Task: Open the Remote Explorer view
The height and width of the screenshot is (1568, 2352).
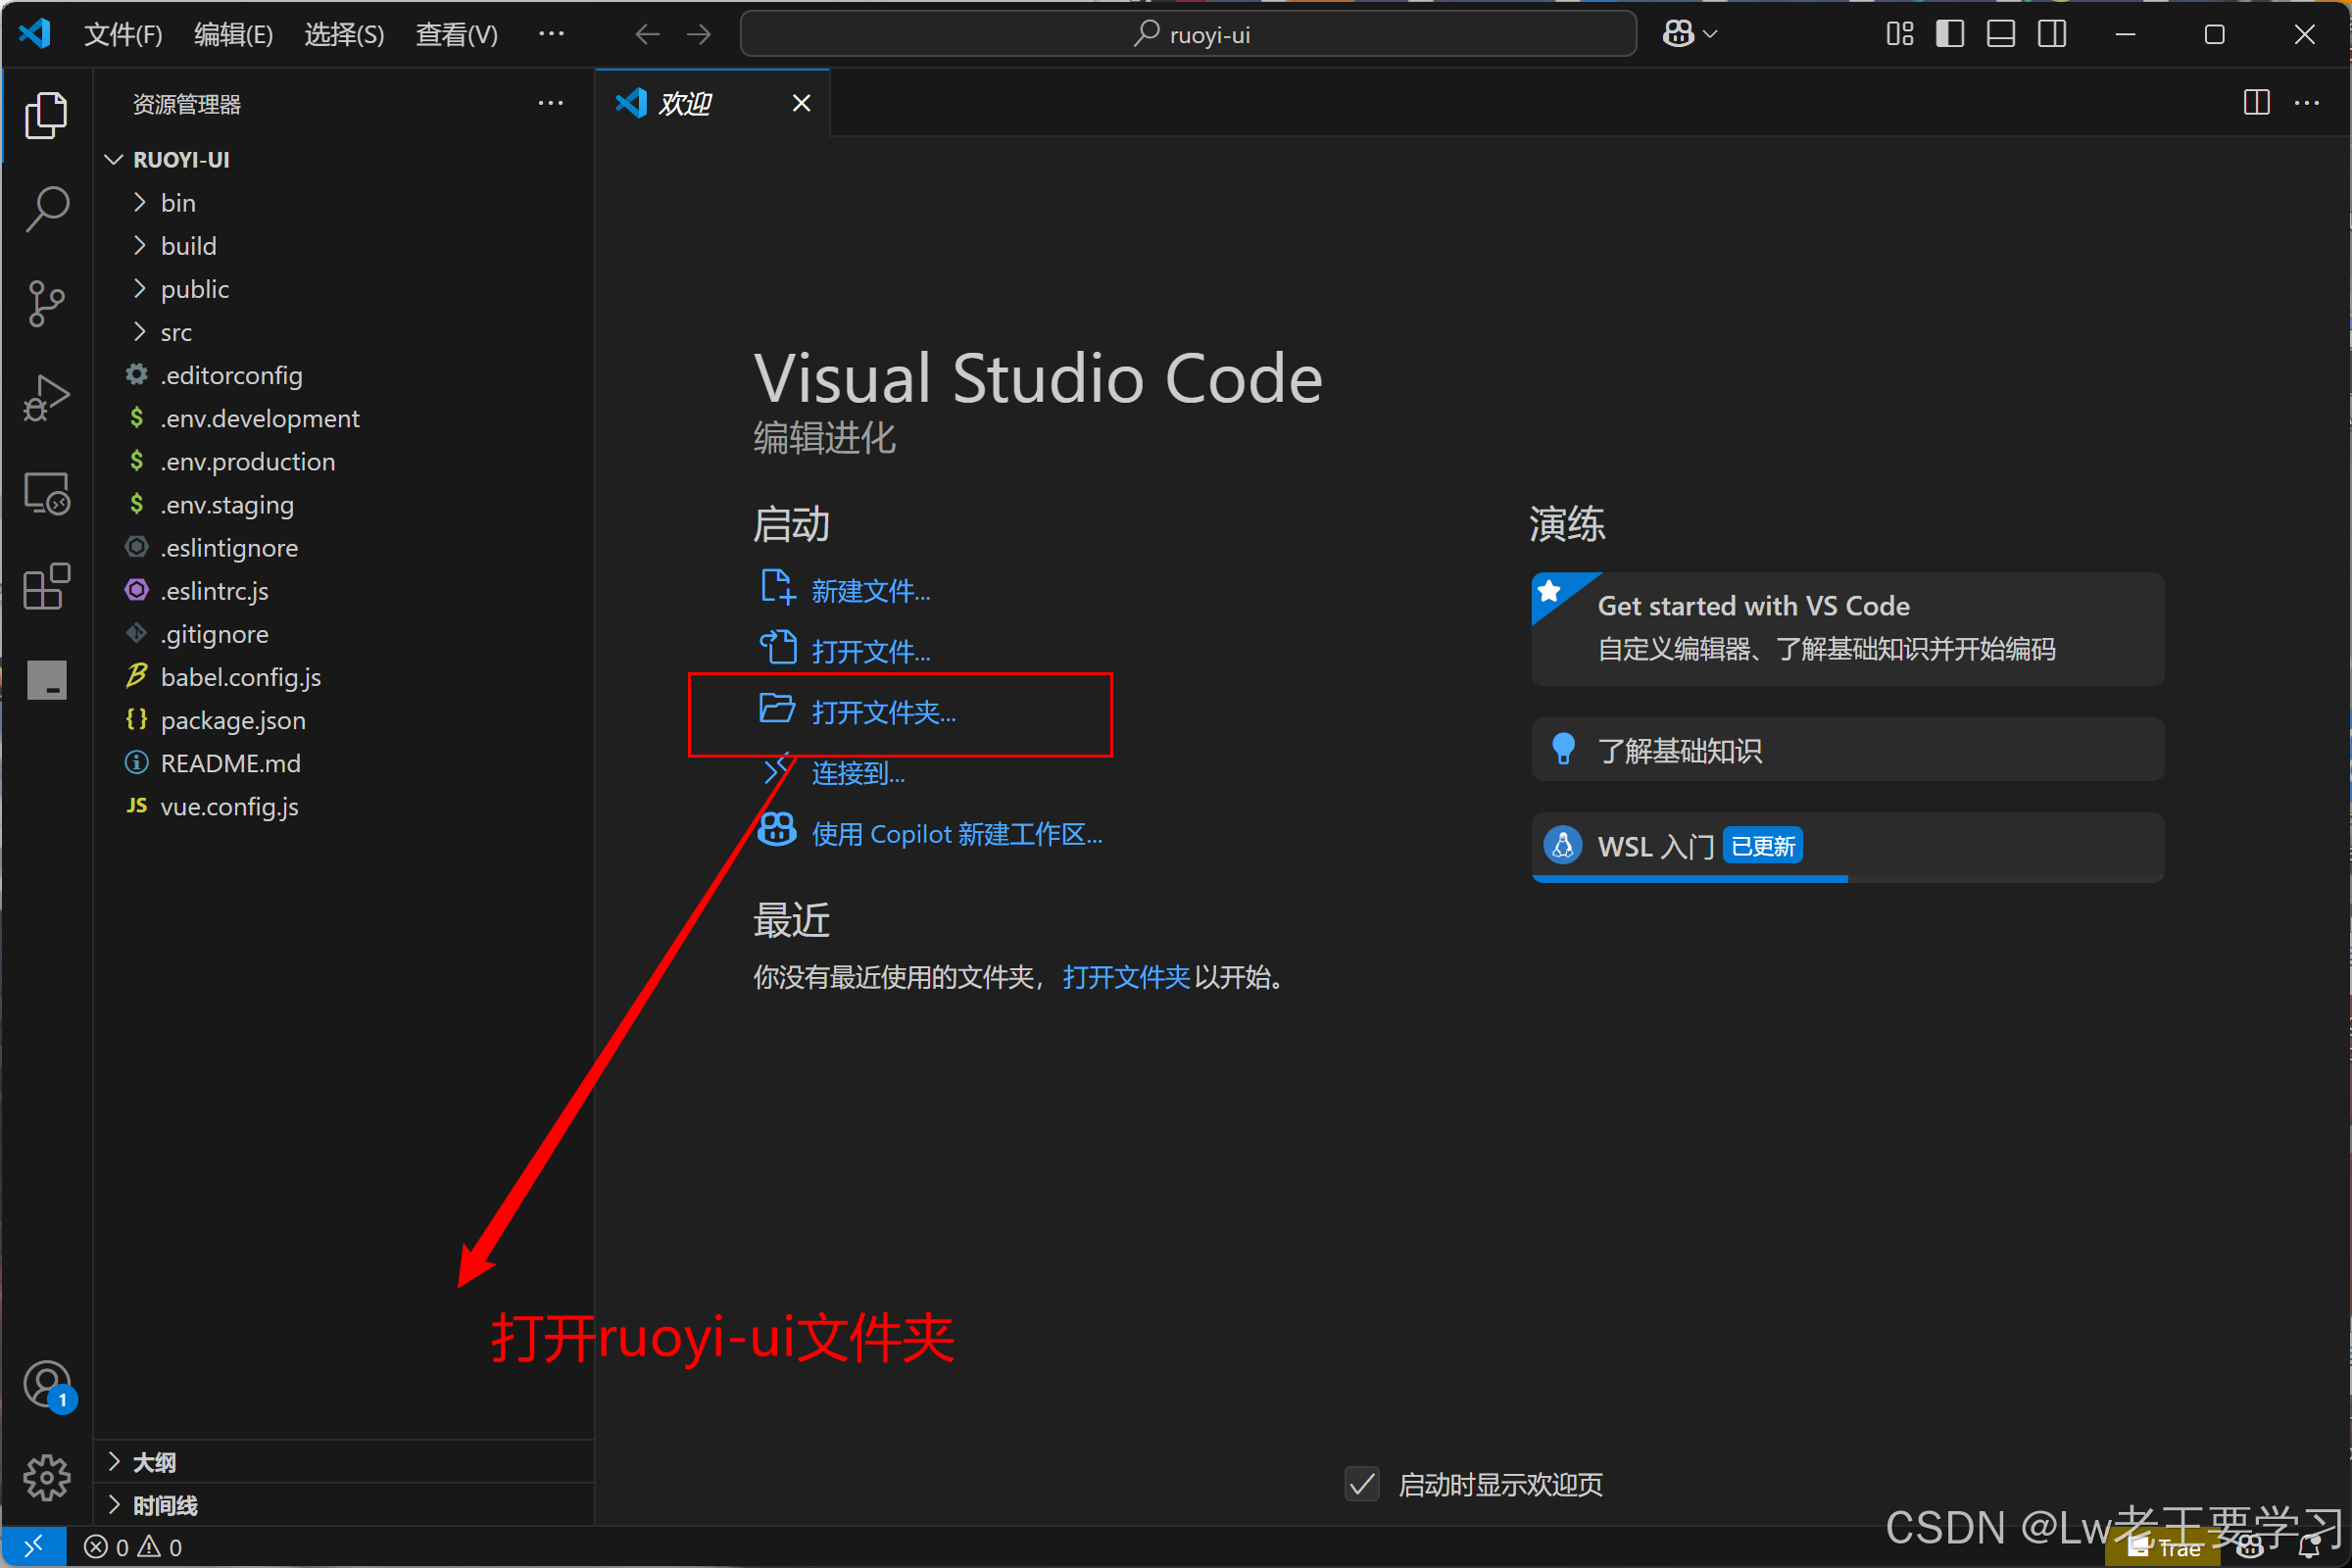Action: tap(46, 493)
